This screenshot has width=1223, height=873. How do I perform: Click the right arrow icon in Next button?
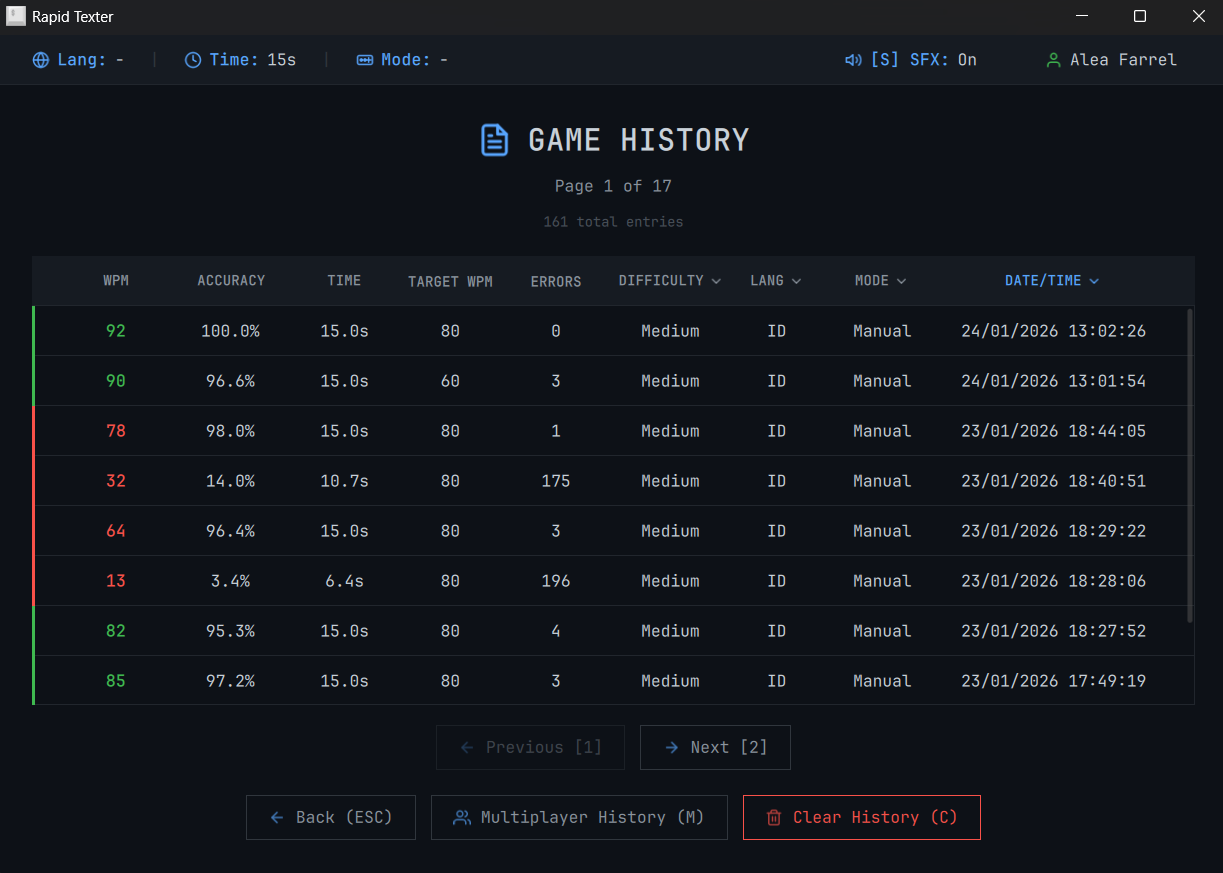tap(672, 748)
